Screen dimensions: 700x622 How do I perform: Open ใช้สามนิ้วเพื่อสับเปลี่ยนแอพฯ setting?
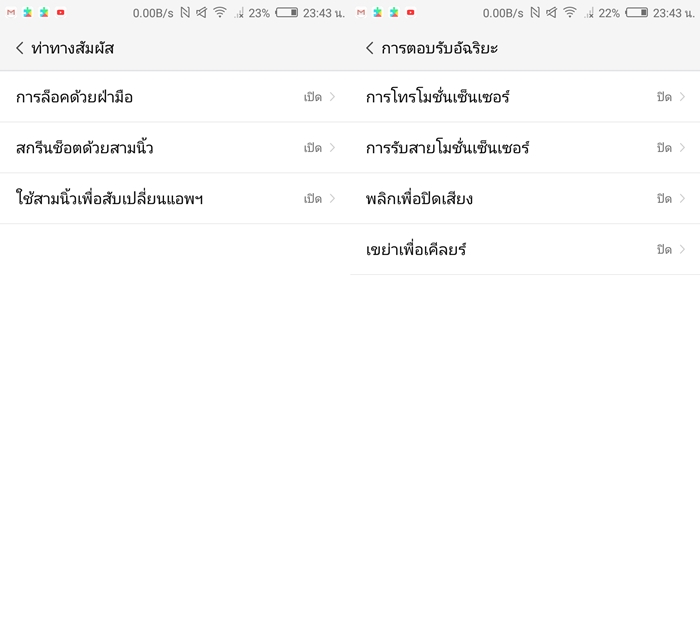110,199
